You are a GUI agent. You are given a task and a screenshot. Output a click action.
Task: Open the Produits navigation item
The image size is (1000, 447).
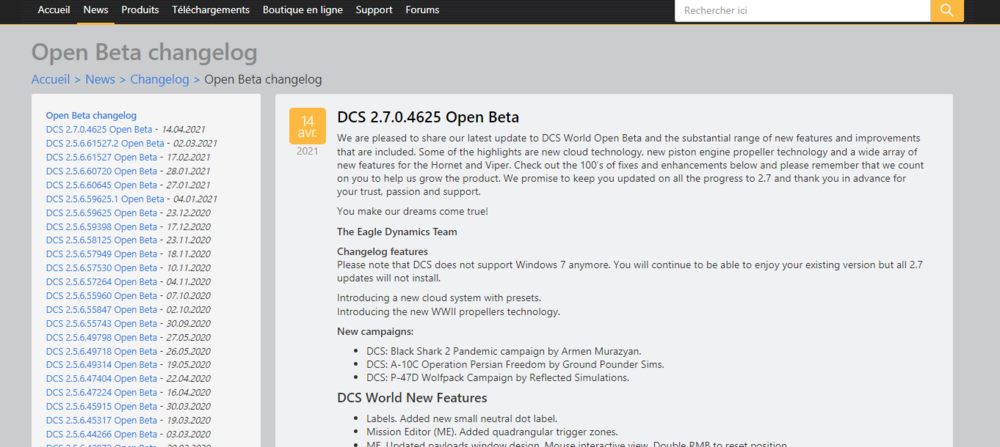[x=140, y=10]
